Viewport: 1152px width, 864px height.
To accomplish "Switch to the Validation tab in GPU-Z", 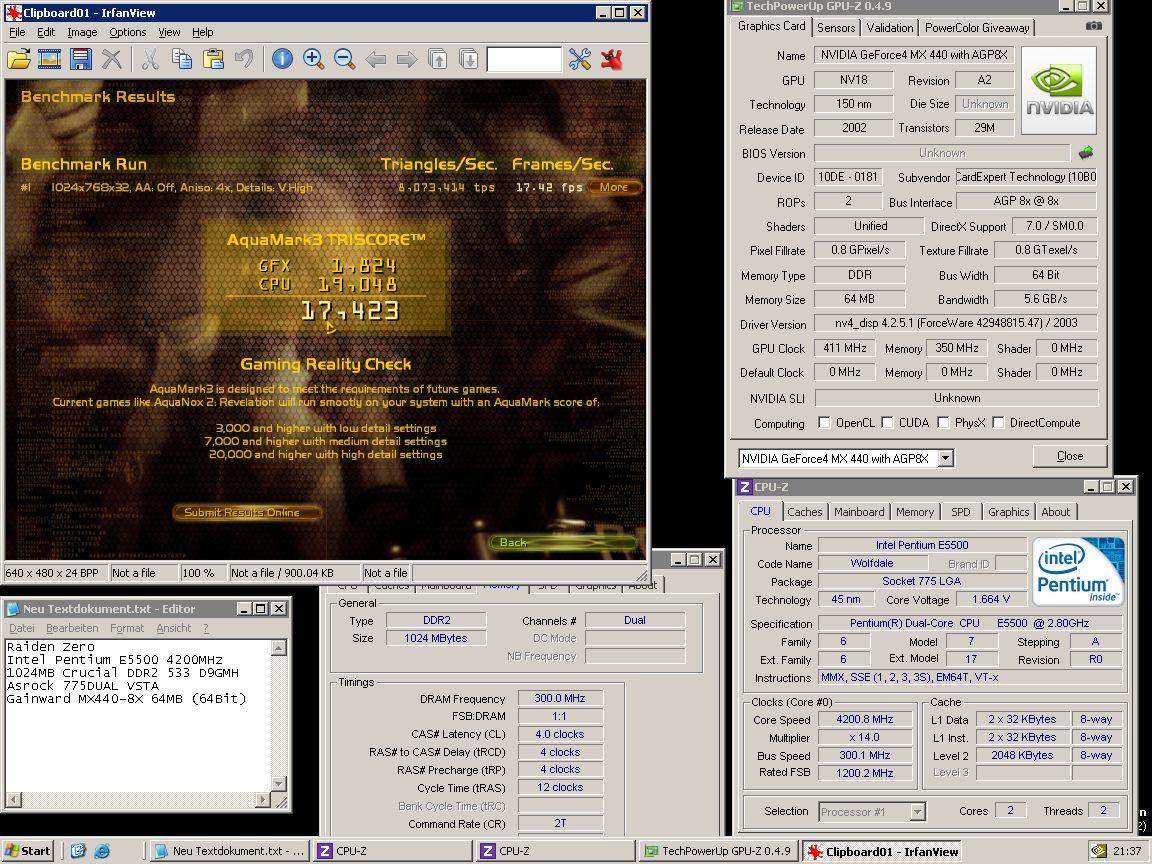I will pos(890,27).
